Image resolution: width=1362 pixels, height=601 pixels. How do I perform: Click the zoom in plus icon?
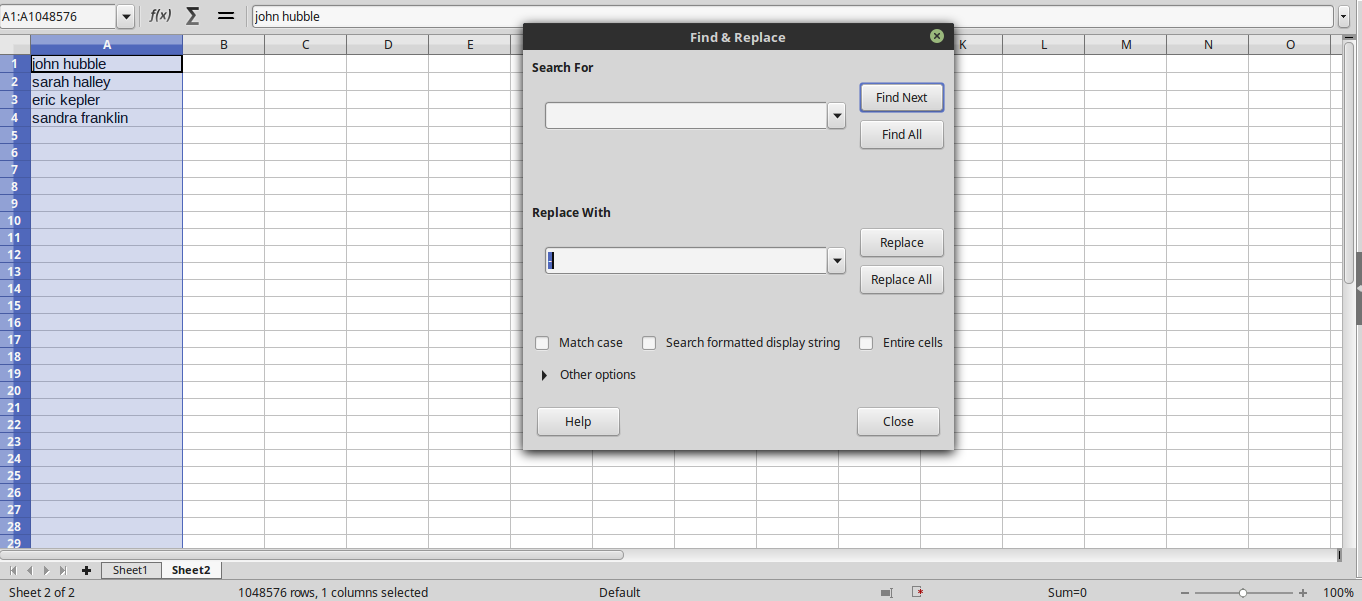coord(1303,592)
